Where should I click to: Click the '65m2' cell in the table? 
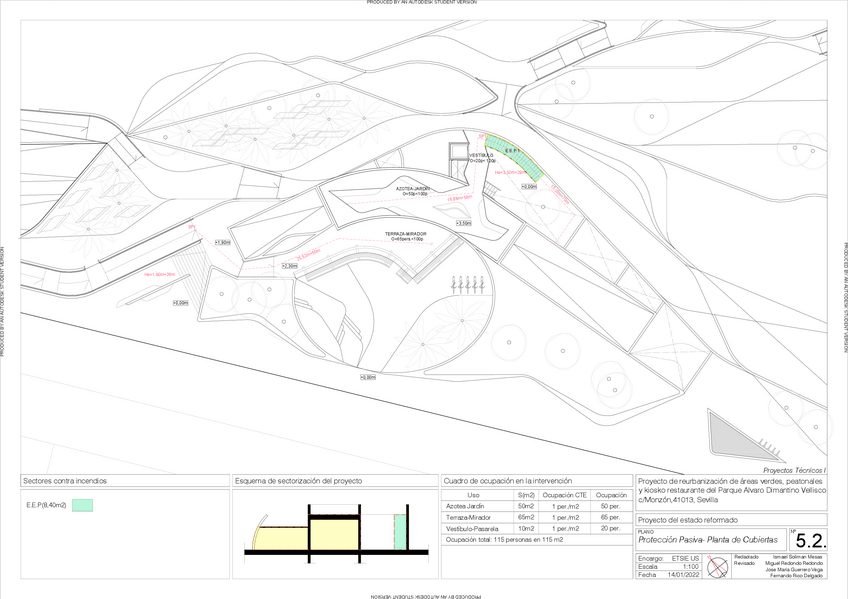pos(526,517)
